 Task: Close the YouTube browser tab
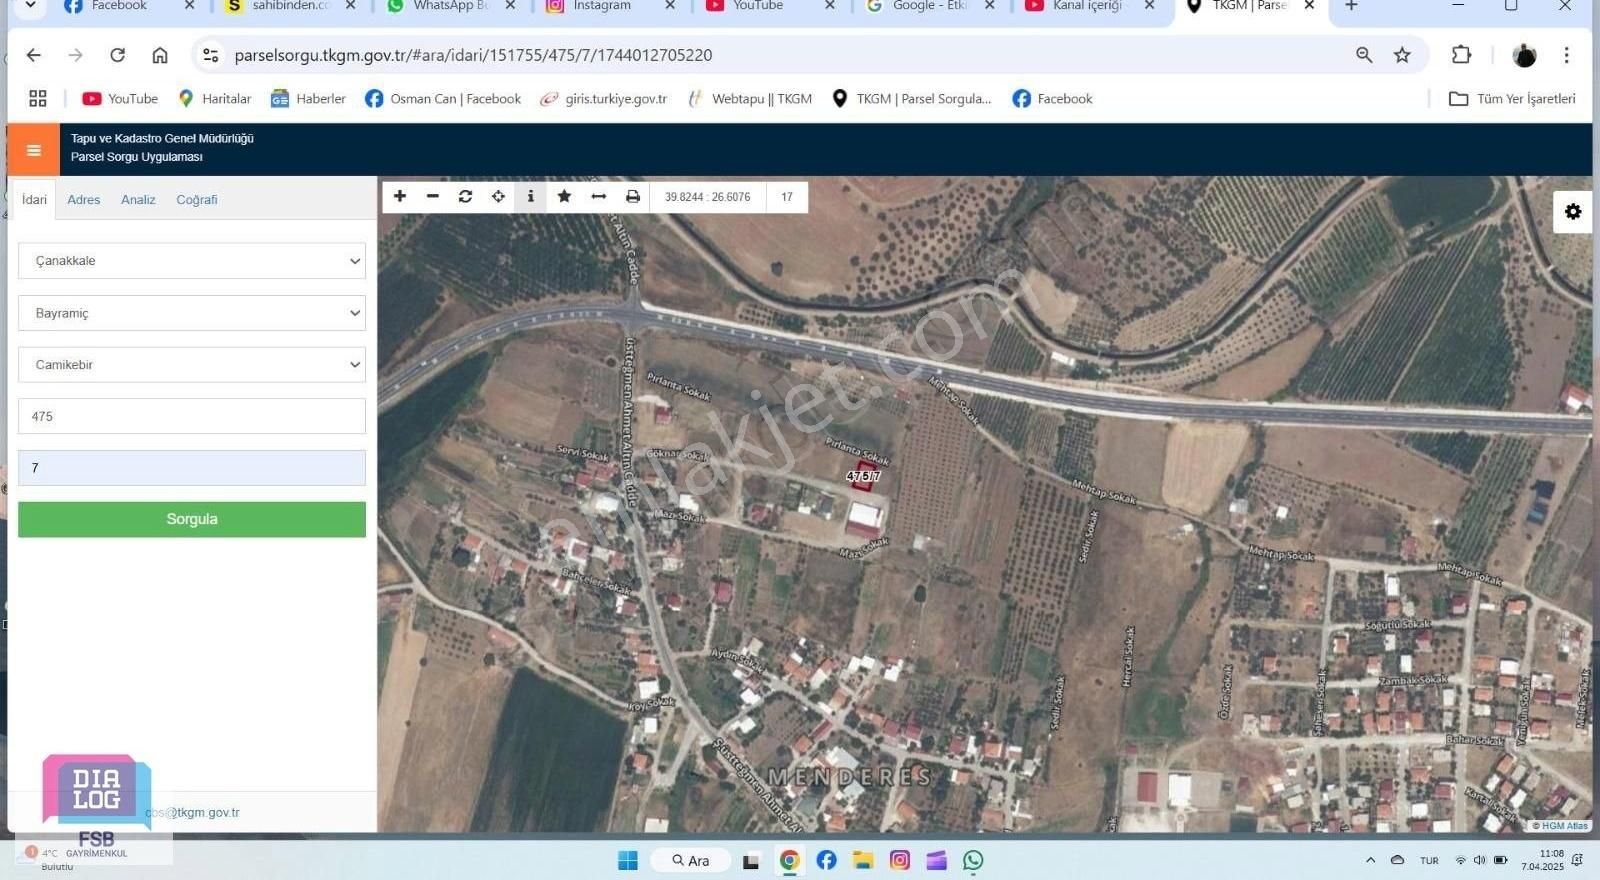coord(829,6)
